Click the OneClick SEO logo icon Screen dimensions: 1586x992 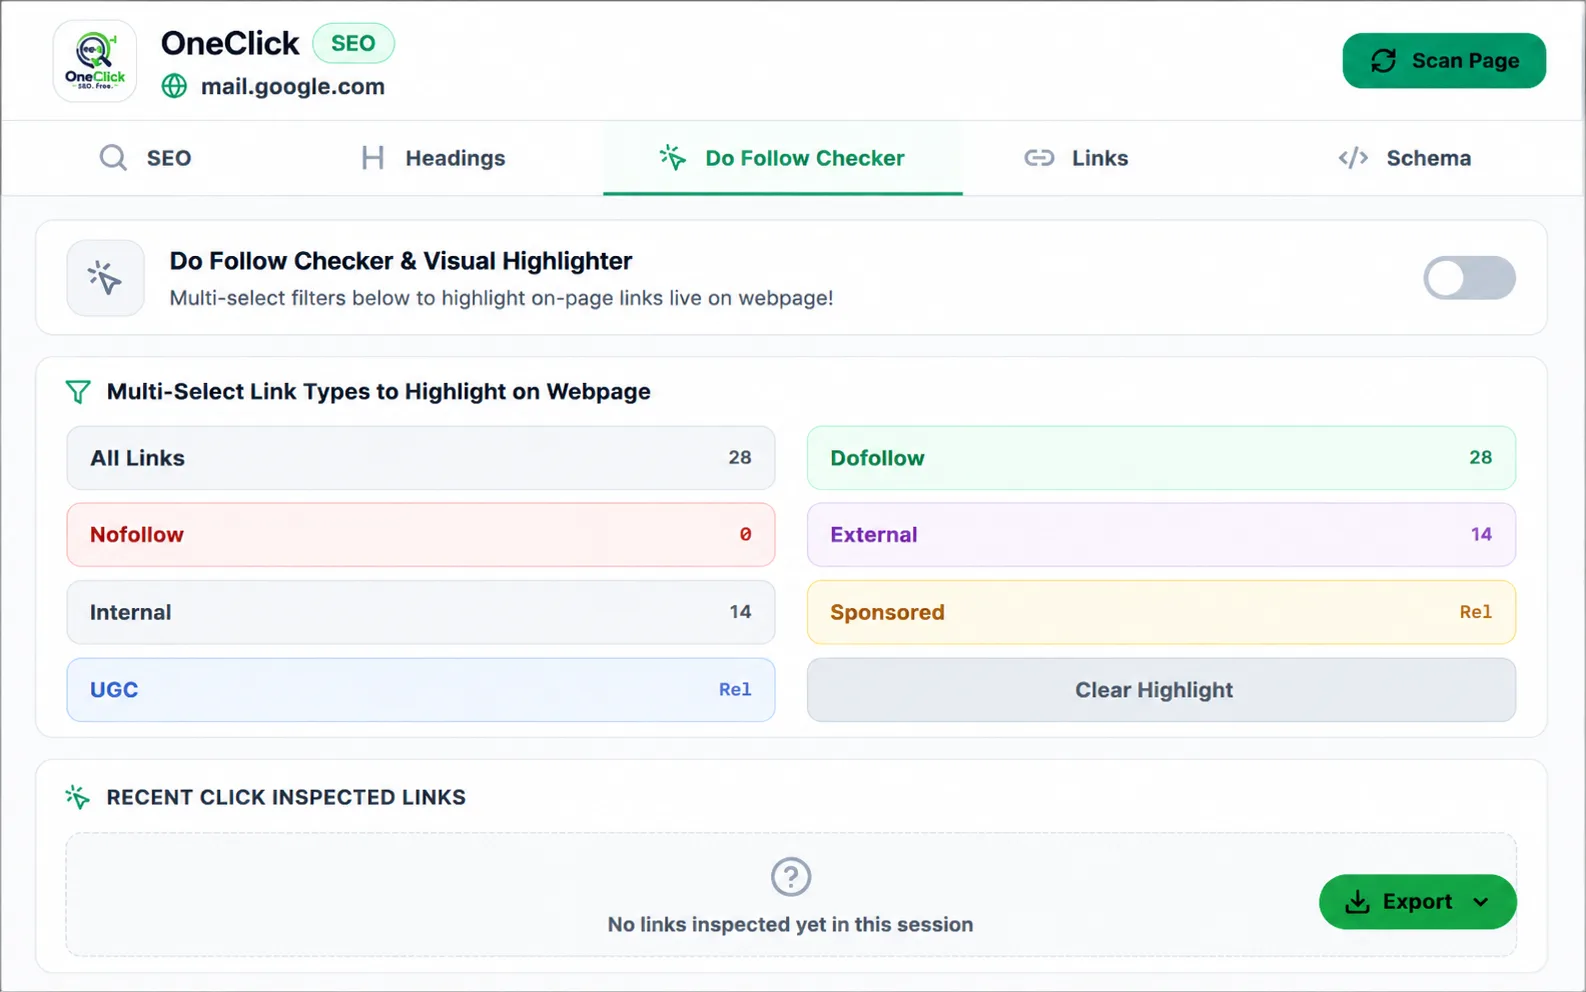[x=95, y=61]
